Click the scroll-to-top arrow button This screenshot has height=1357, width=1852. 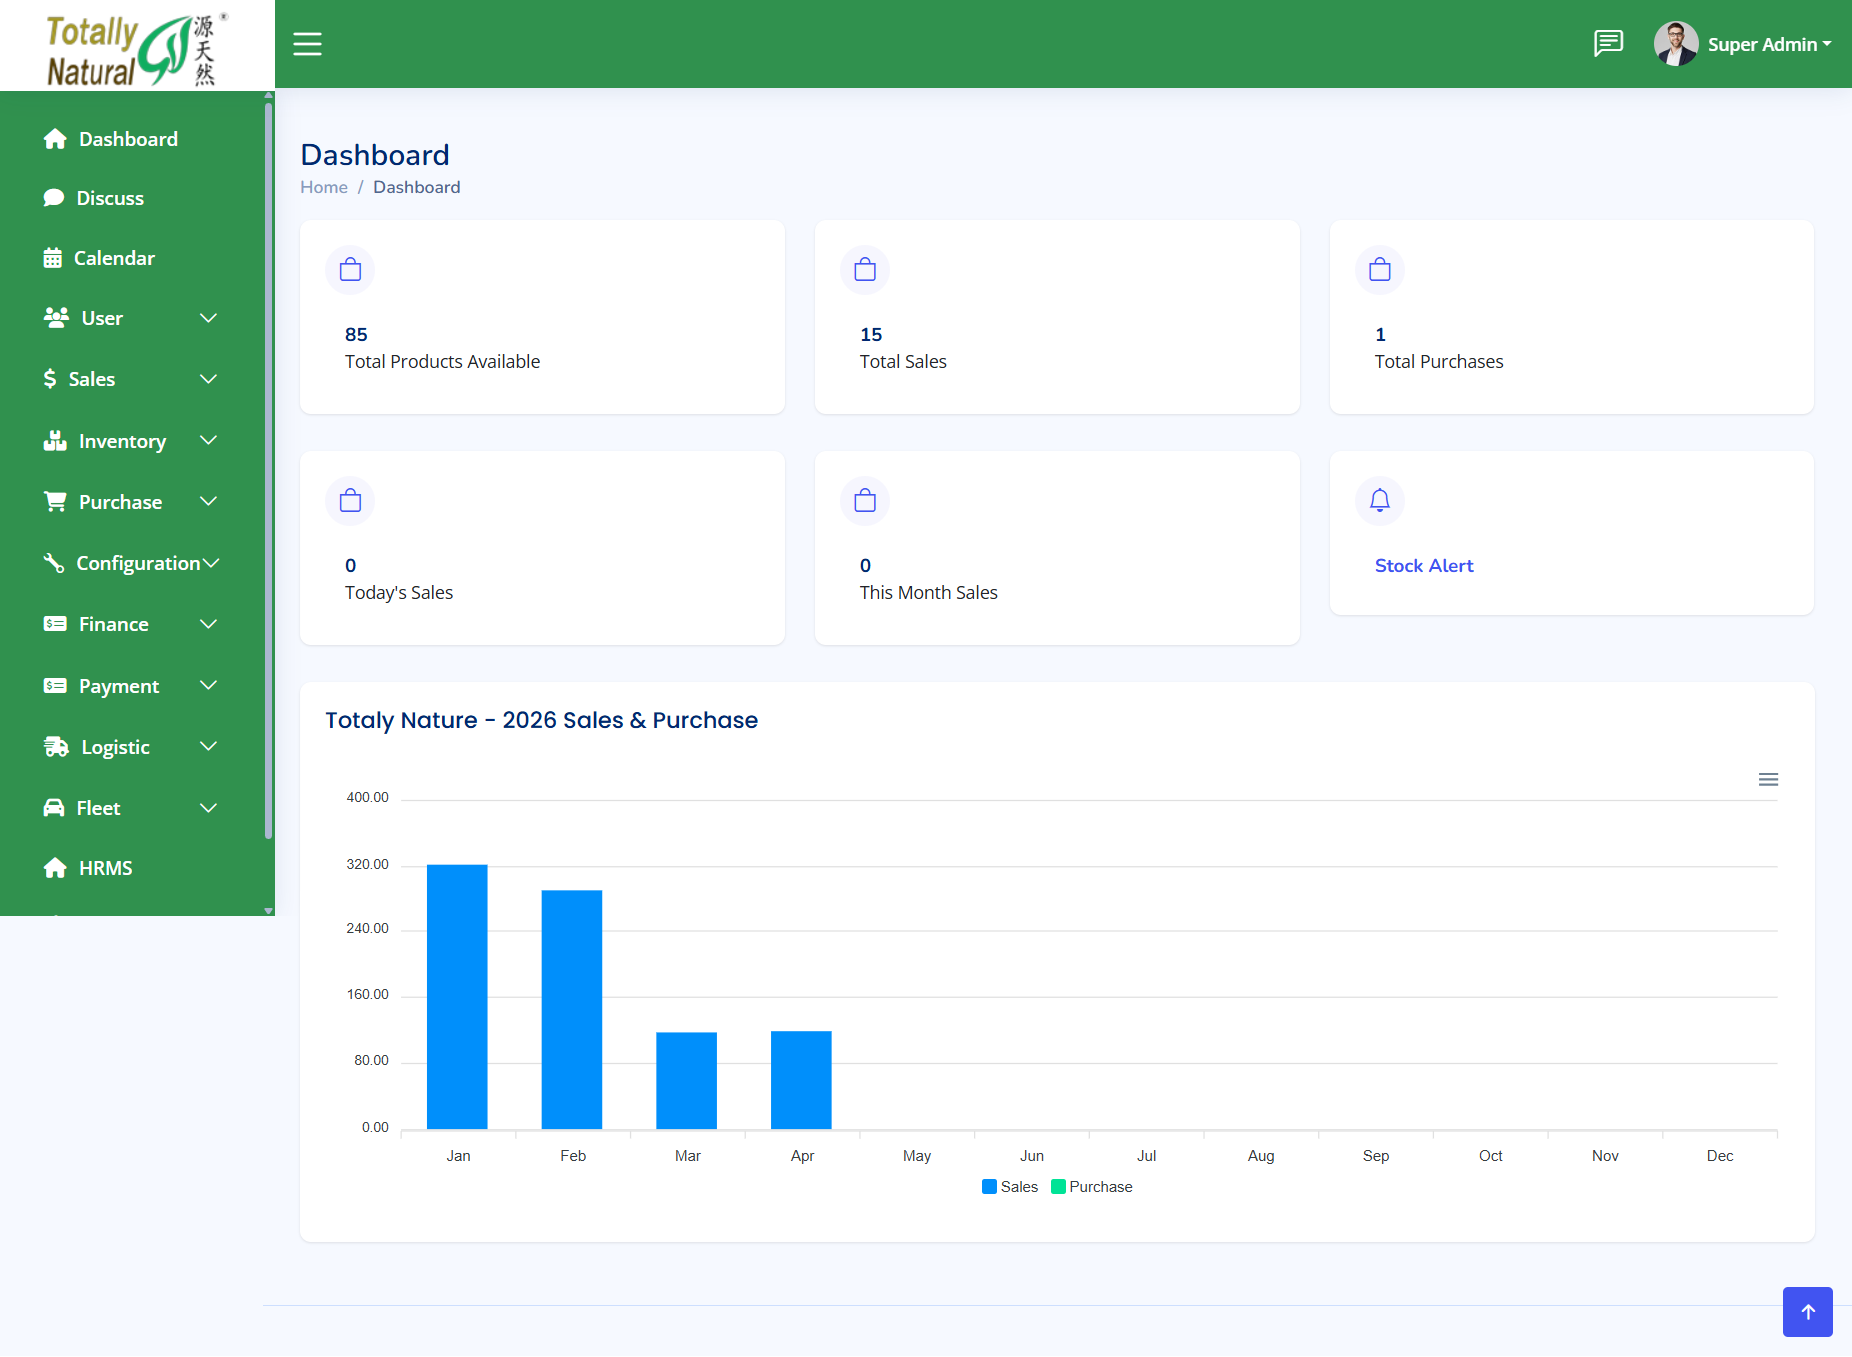1808,1312
